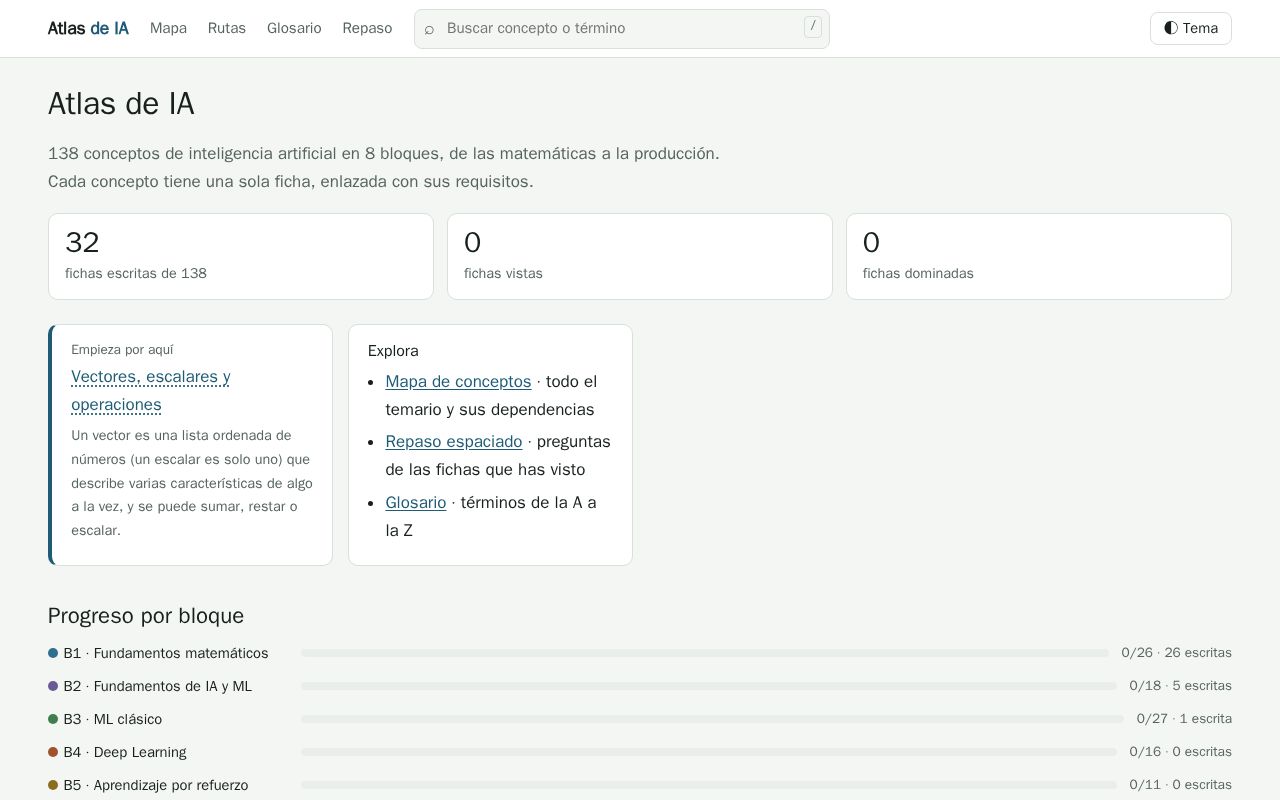Viewport: 1280px width, 800px height.
Task: Click the B4 Deep Learning progress bar
Action: pyautogui.click(x=709, y=752)
